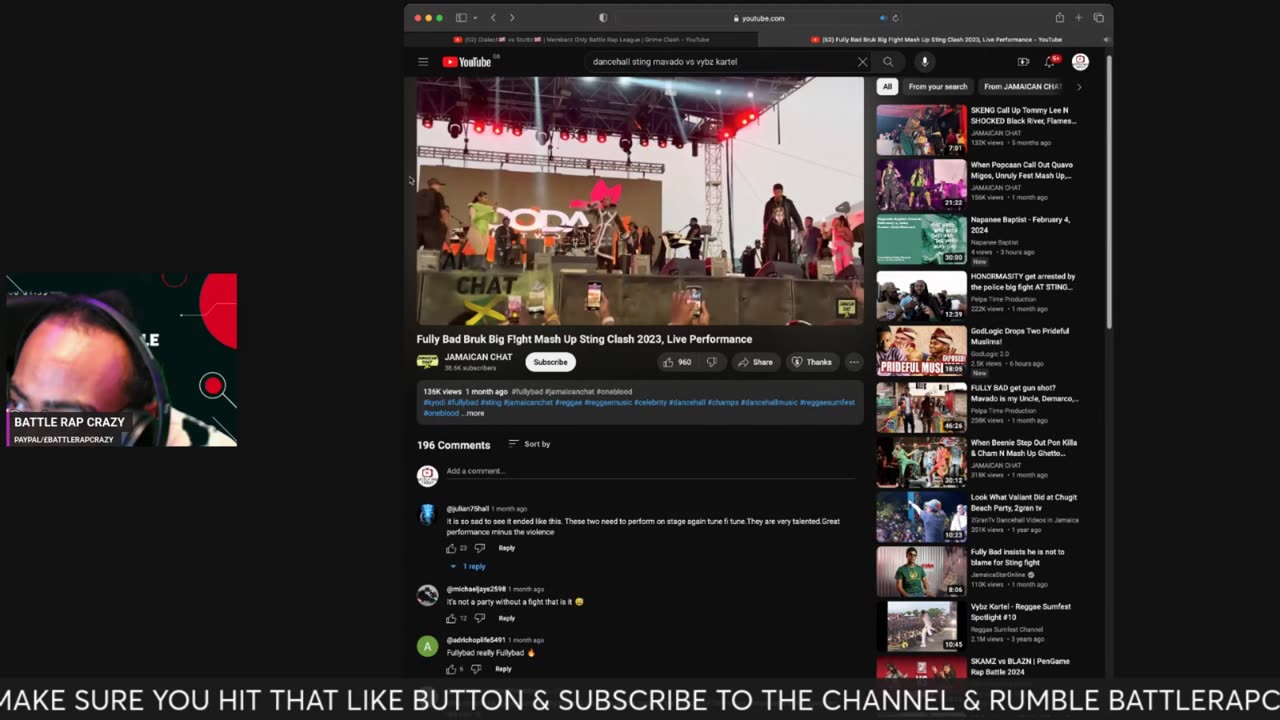Open the JAMAICAN CHAT channel name link
This screenshot has height=720, width=1280.
pyautogui.click(x=478, y=357)
